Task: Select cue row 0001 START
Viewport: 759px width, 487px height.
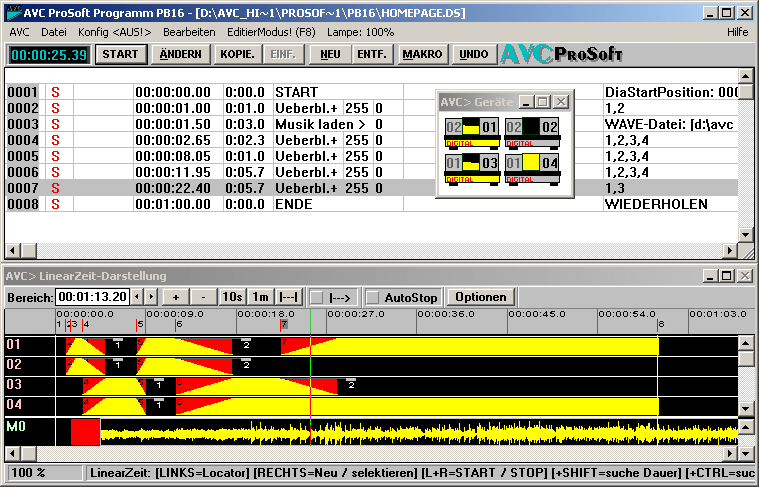Action: click(x=371, y=92)
